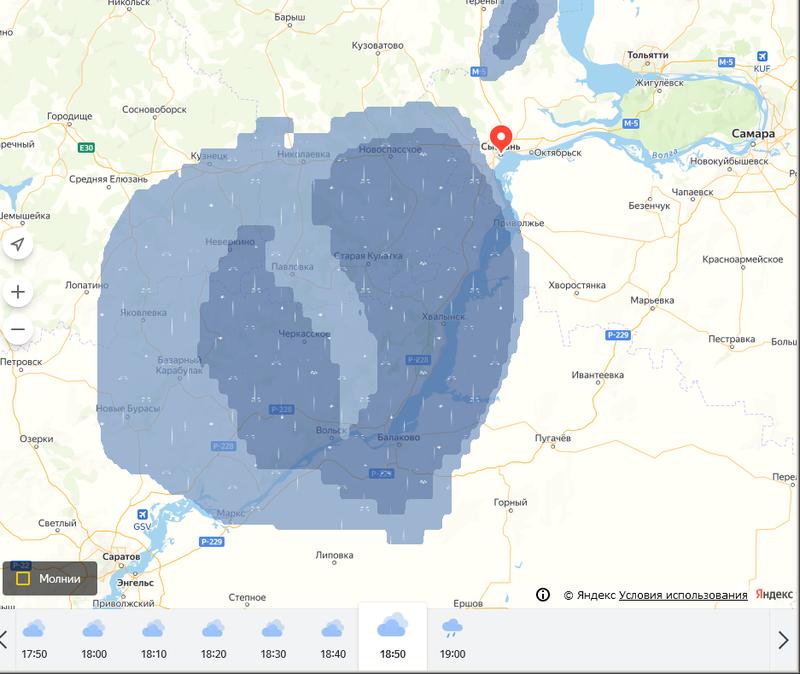Pick the 18:10 timeline marker
Screen dimensions: 800x674
[x=153, y=639]
